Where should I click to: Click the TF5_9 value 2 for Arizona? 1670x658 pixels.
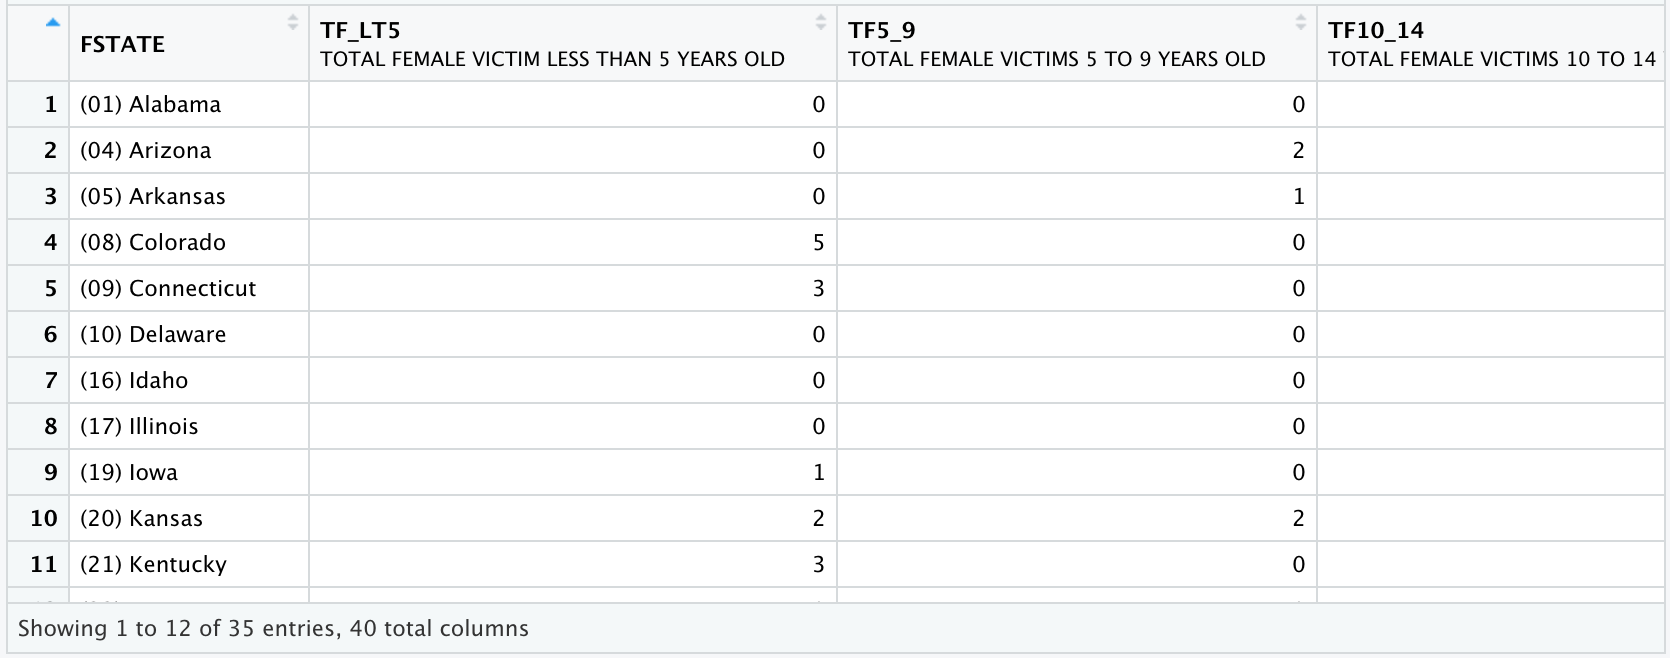click(1298, 150)
